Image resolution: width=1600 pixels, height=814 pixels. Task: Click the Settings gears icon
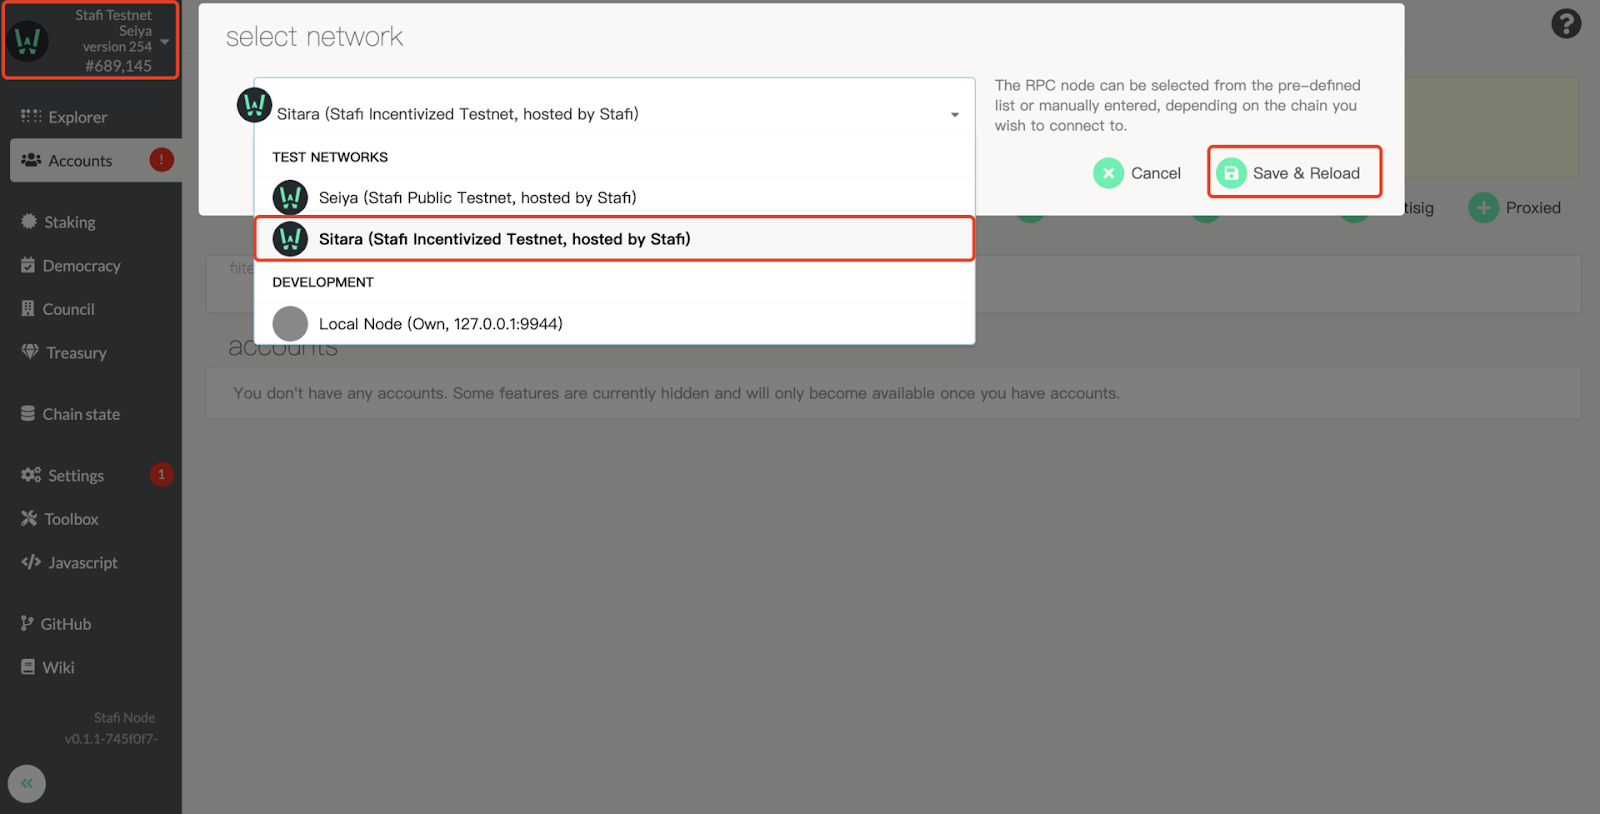(x=31, y=474)
